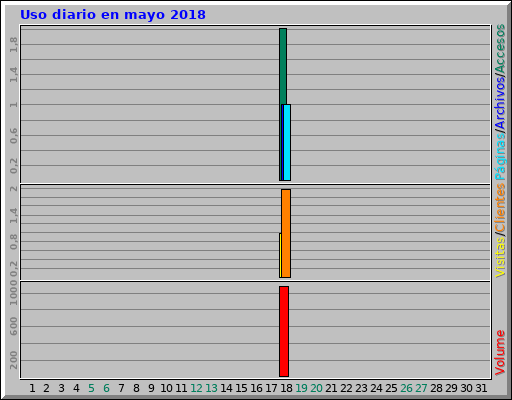Click green weekend day label 5

tap(91, 388)
